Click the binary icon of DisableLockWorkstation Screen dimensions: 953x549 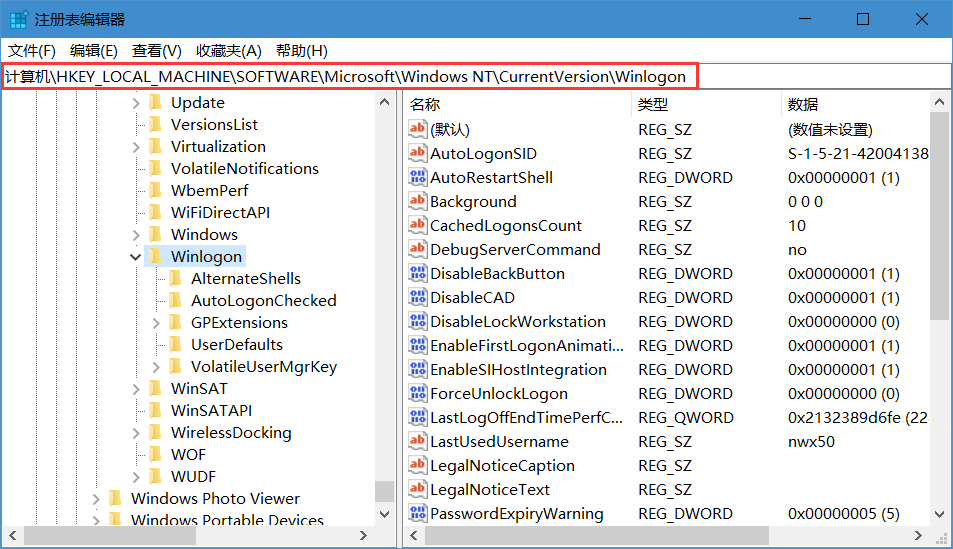point(417,321)
